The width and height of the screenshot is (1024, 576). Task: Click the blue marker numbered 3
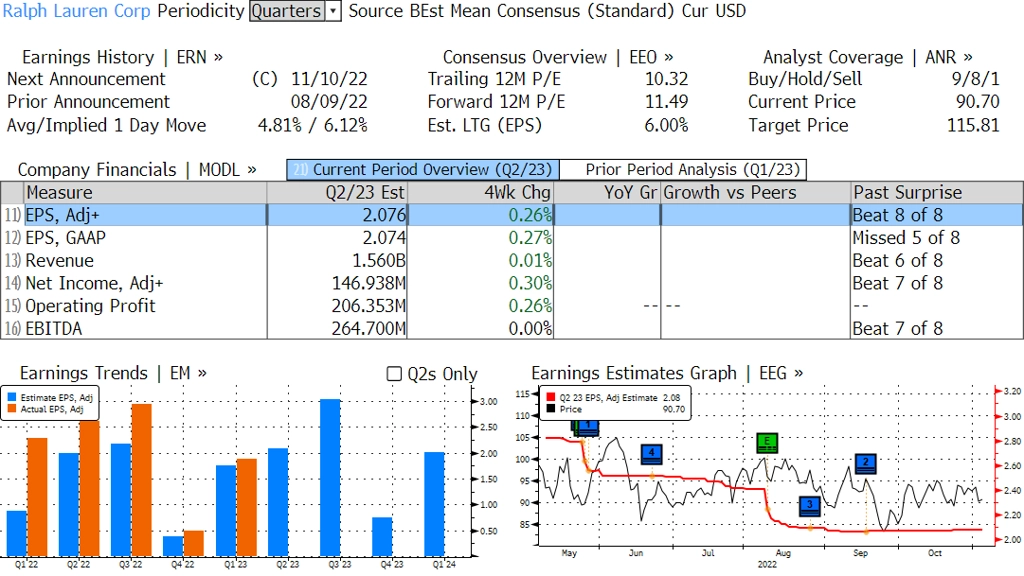810,506
